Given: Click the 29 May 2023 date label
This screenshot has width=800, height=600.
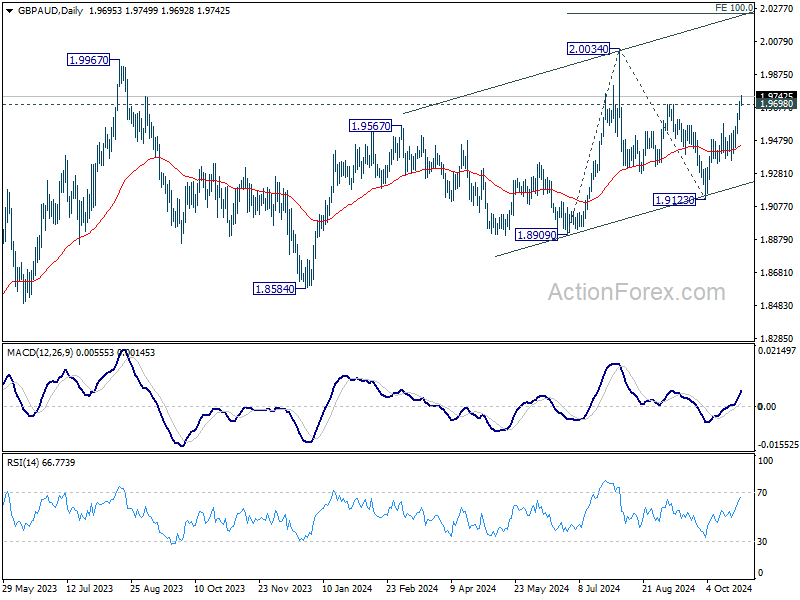Looking at the screenshot, I should click(x=30, y=588).
